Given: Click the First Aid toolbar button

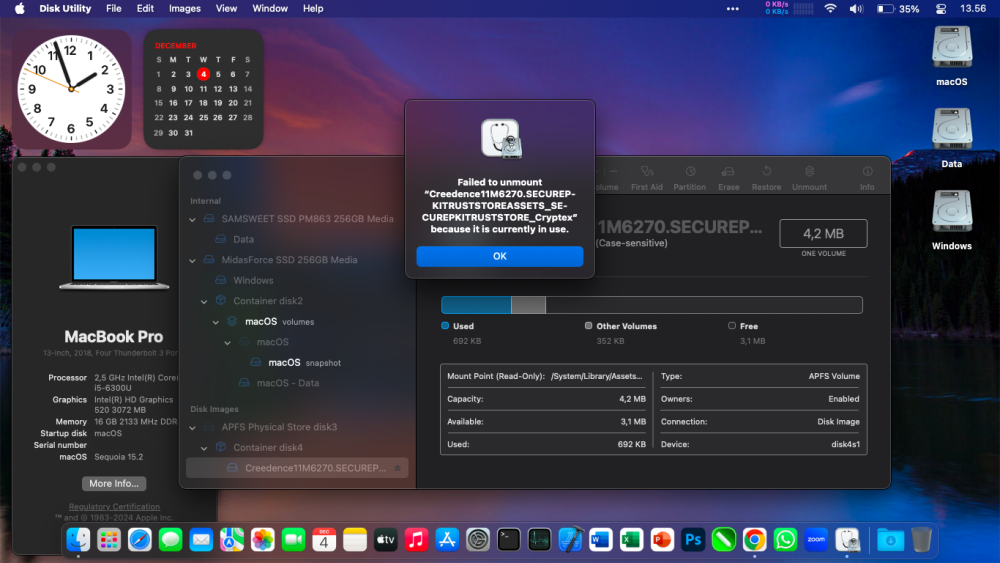Looking at the screenshot, I should click(647, 178).
